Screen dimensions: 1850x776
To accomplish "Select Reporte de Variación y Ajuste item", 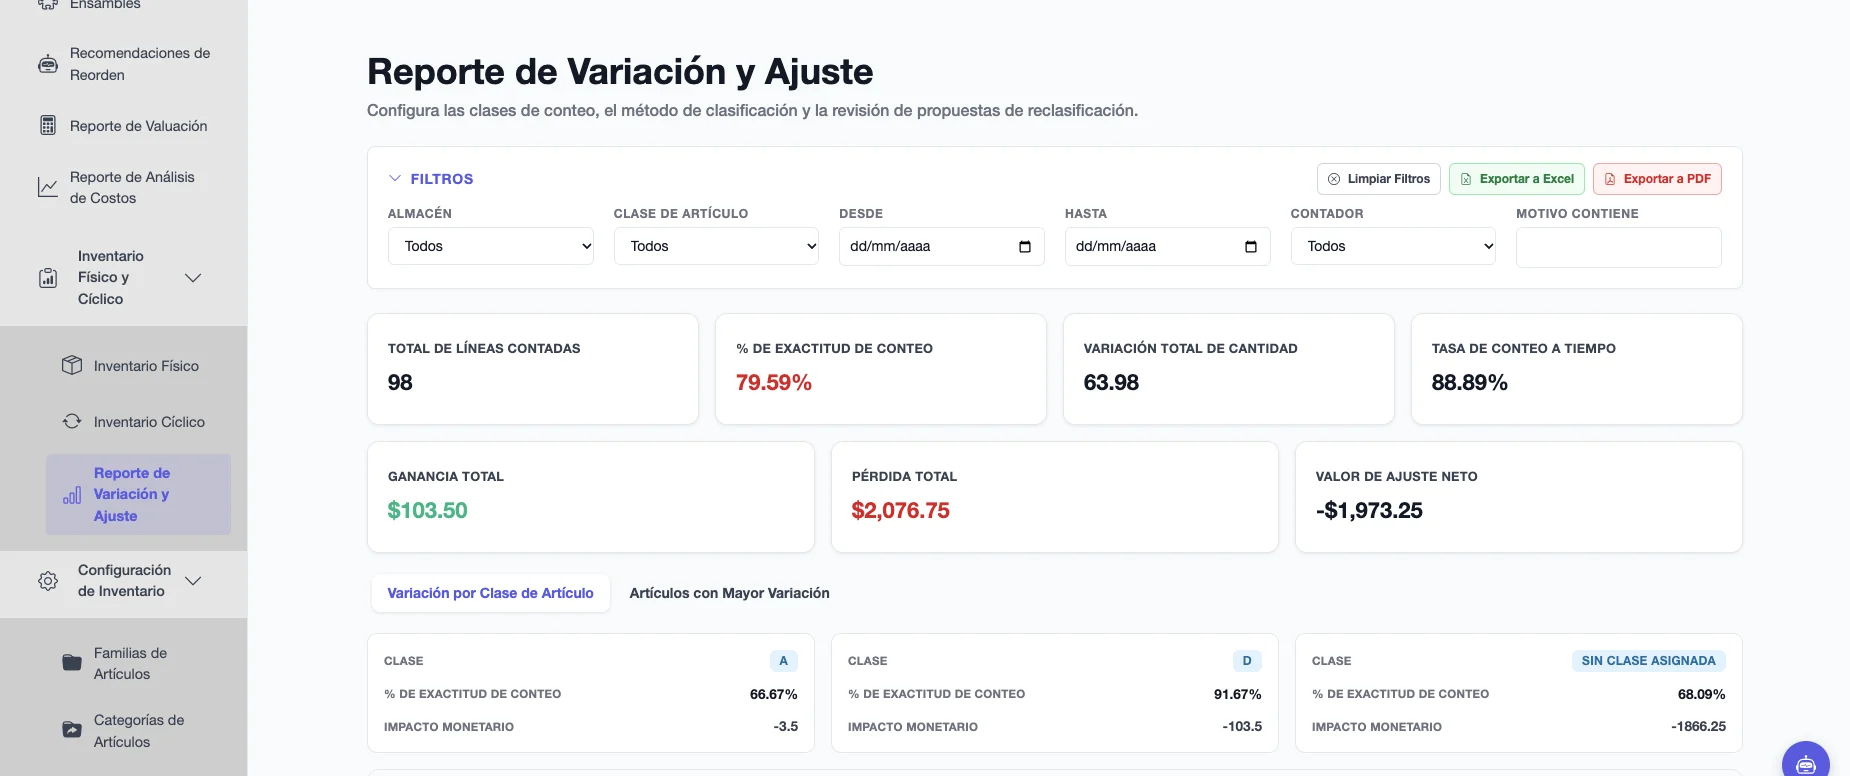I will 139,494.
